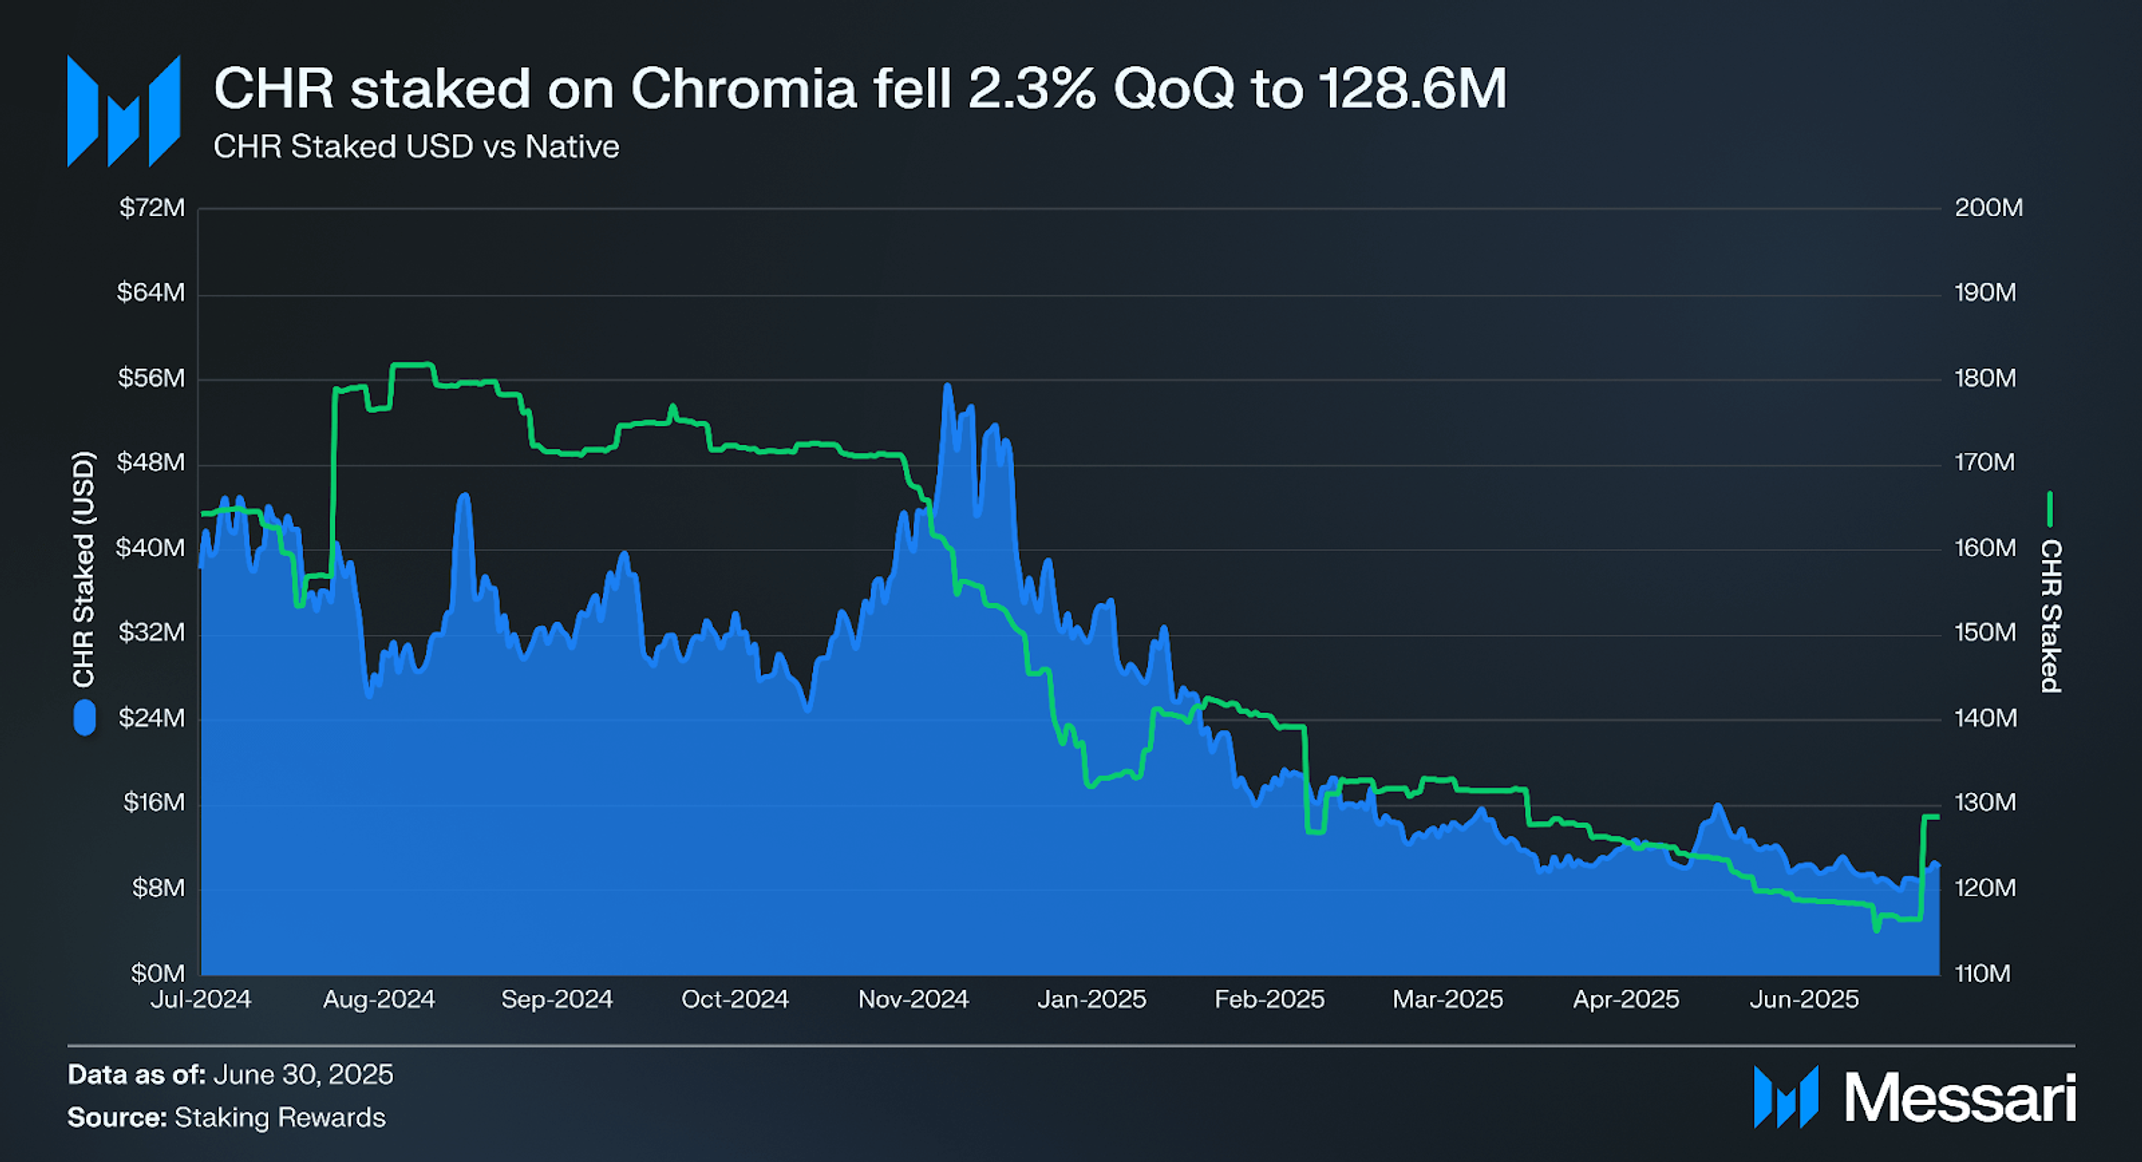Click the subtitle CHR Staked USD vs Native
The image size is (2142, 1162).
(x=416, y=147)
